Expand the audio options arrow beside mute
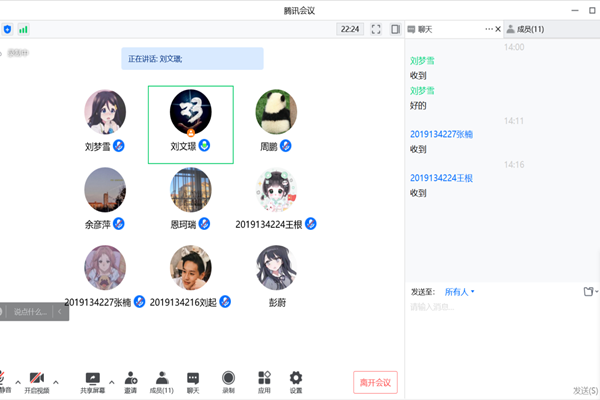Screen dimensions: 600x400 point(19,381)
